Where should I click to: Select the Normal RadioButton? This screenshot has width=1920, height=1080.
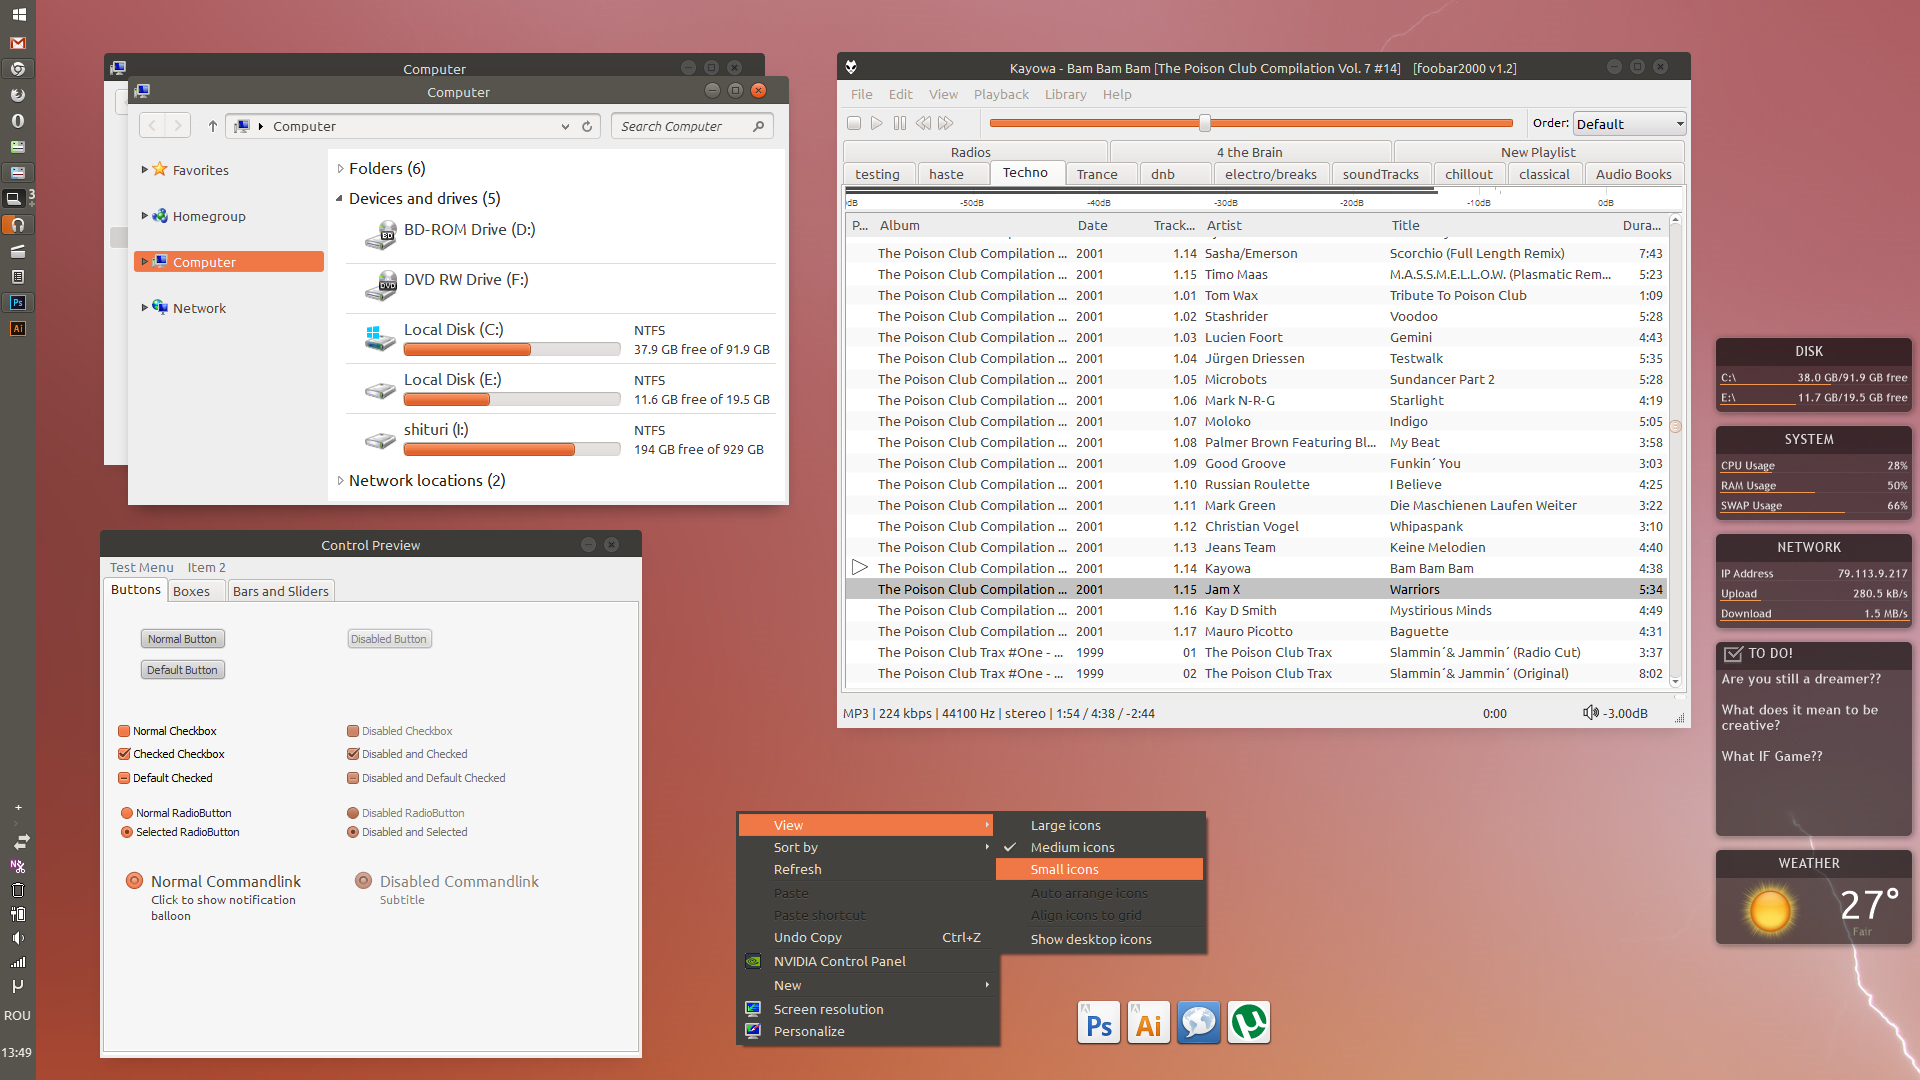127,813
